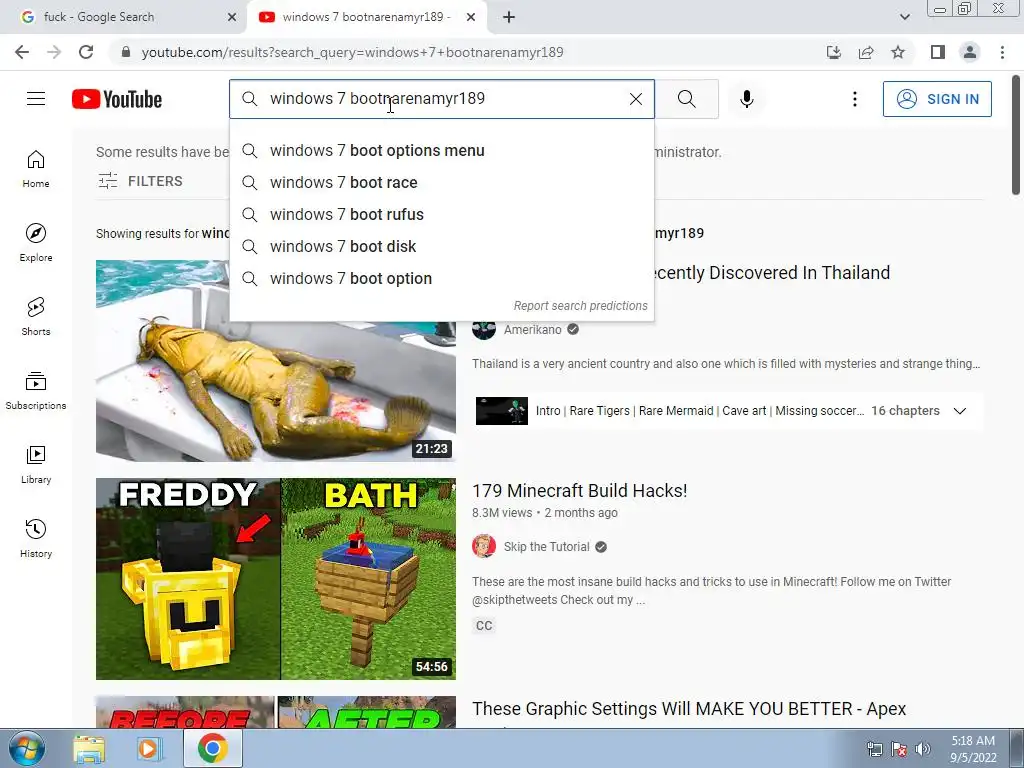Screen dimensions: 1024x768
Task: Click the SIGN IN button
Action: (x=937, y=99)
